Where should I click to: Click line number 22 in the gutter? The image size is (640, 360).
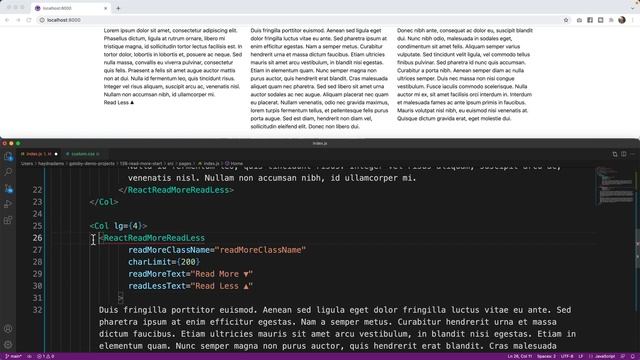(37, 190)
